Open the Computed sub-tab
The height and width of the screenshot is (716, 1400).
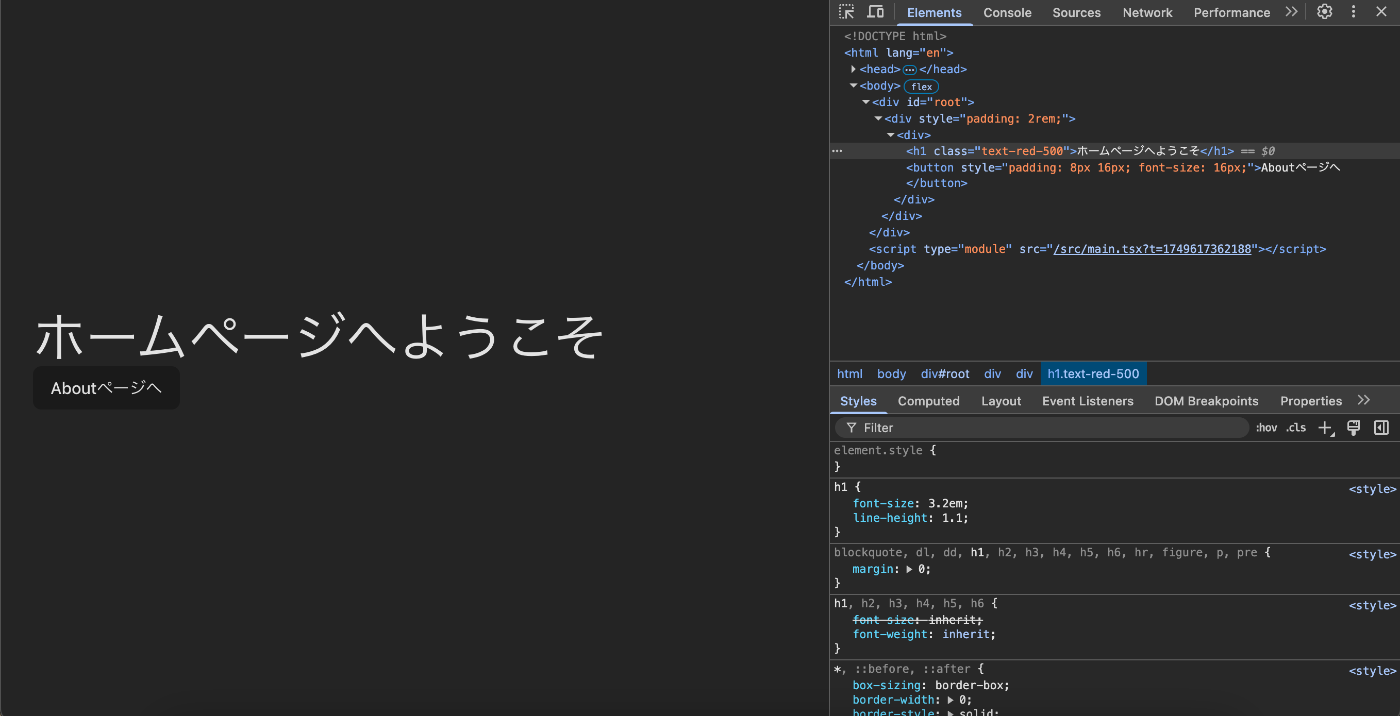pyautogui.click(x=928, y=401)
